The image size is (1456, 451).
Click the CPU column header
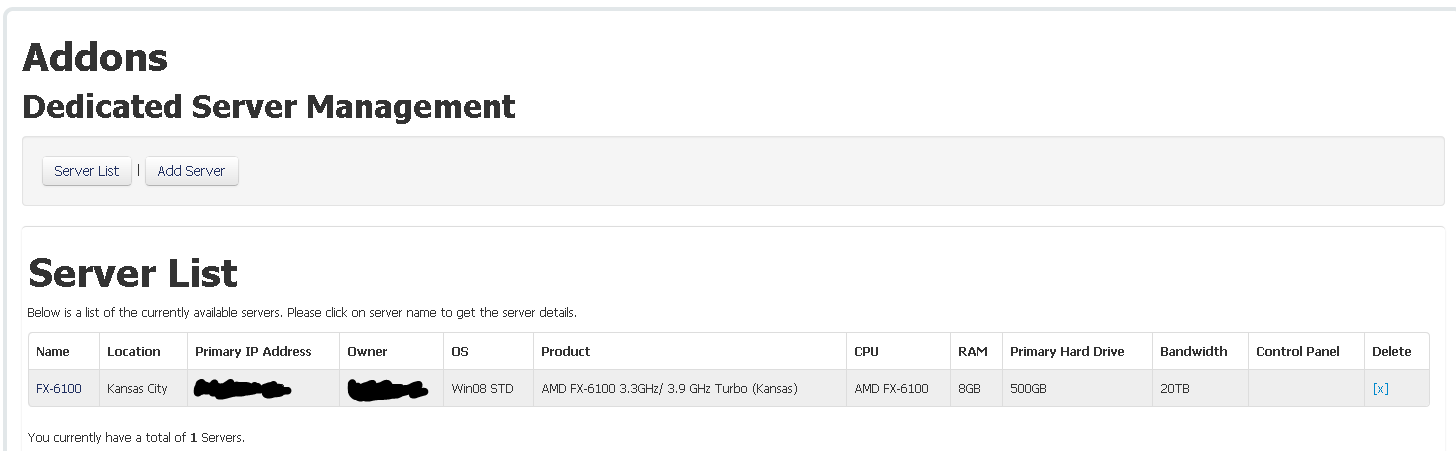pos(866,351)
